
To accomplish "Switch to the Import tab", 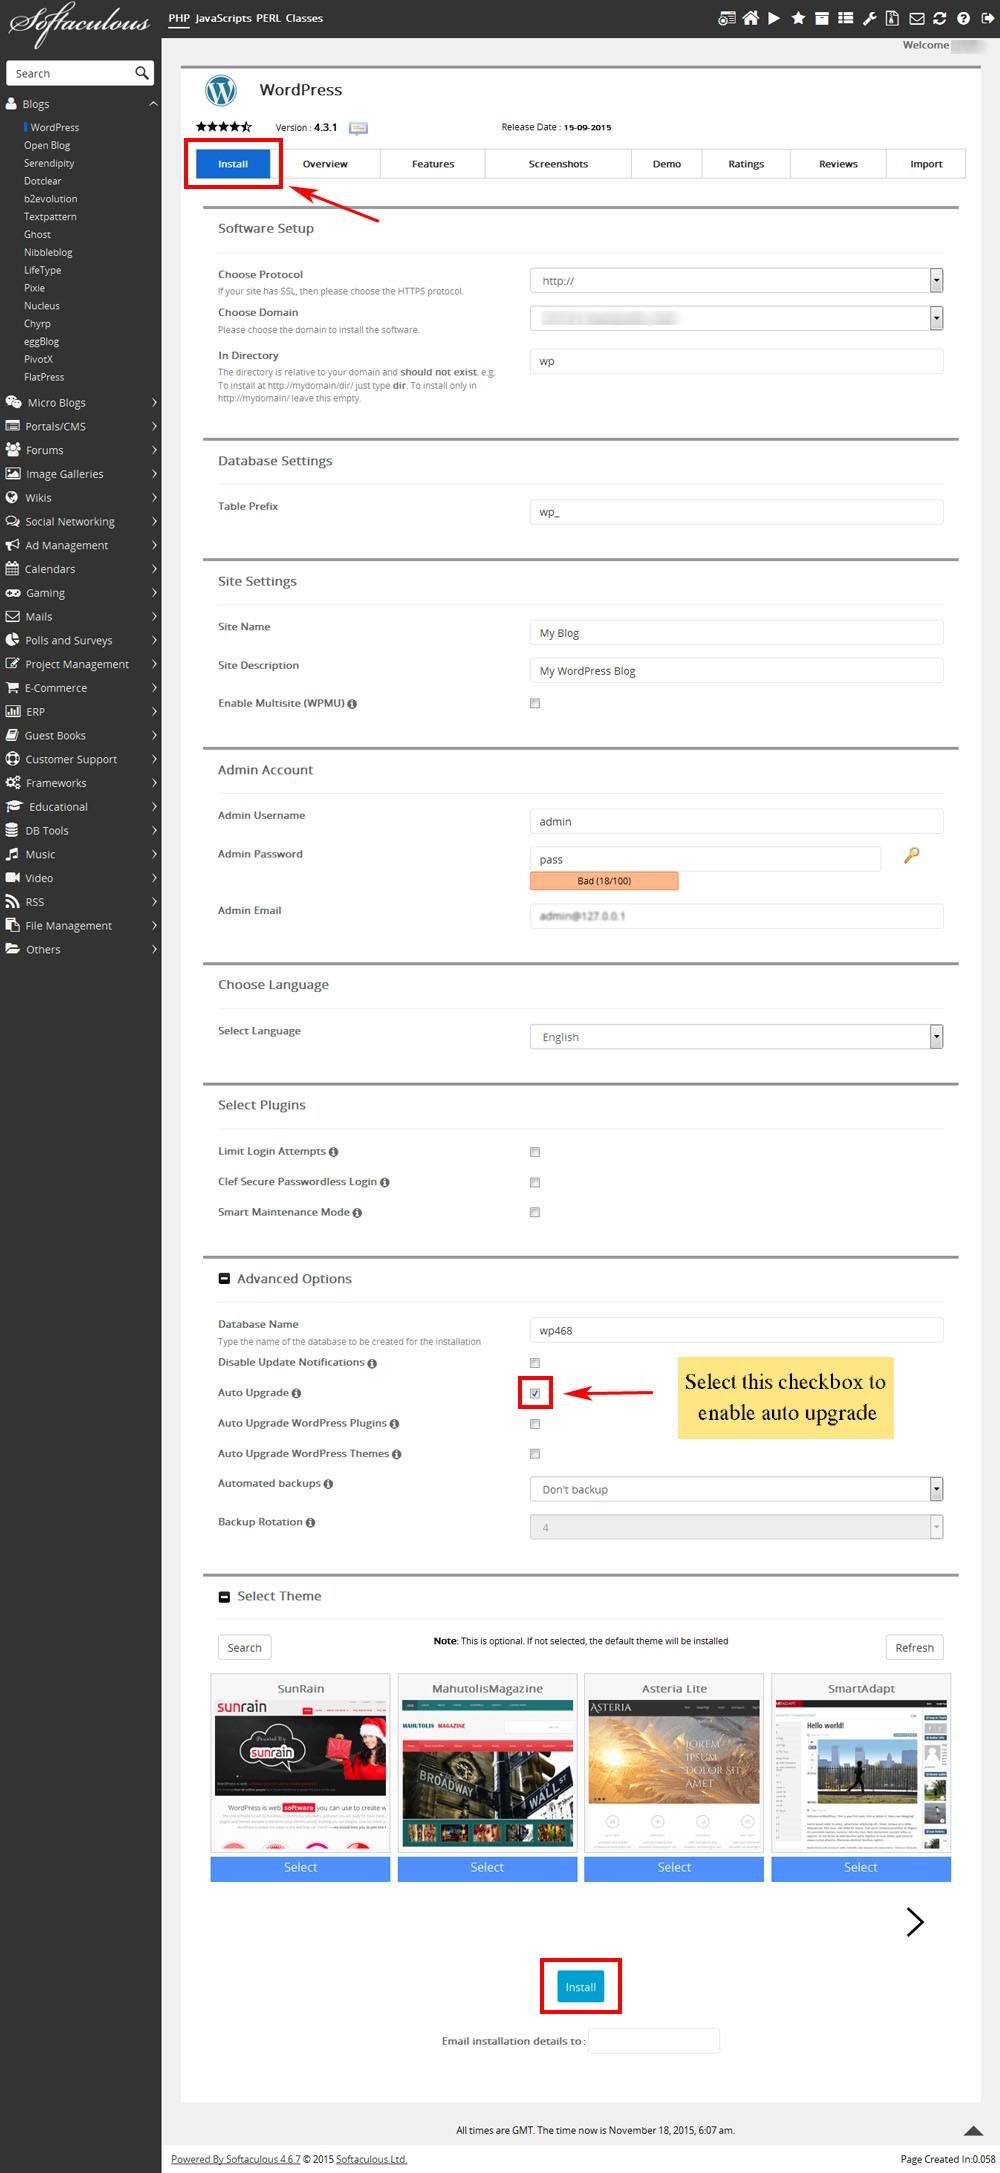I will (926, 164).
